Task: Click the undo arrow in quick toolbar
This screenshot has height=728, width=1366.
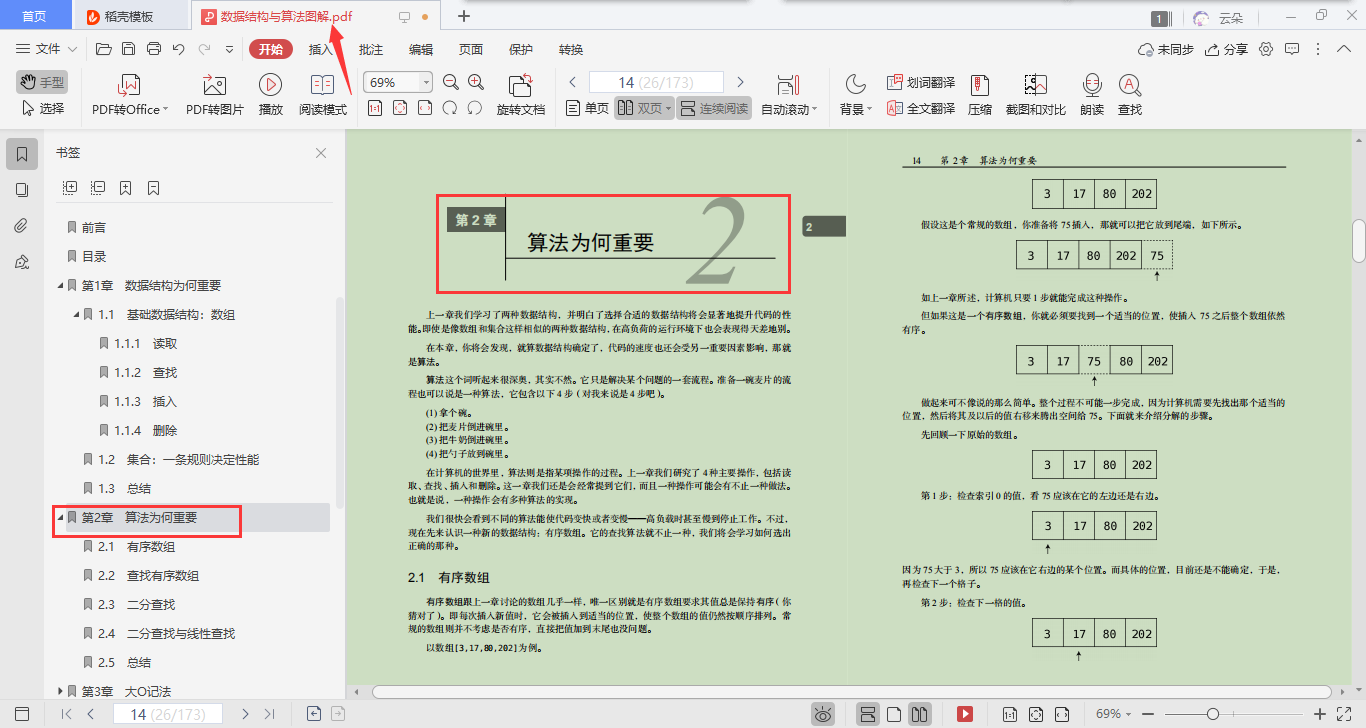Action: point(179,49)
